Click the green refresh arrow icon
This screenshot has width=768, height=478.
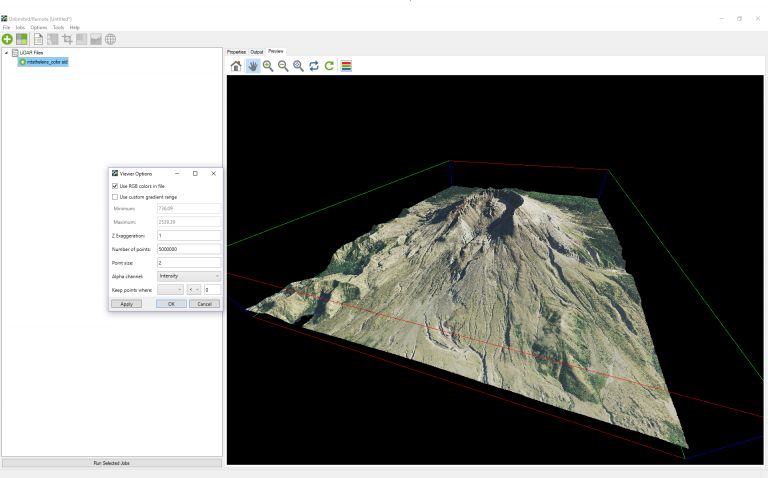coord(330,66)
